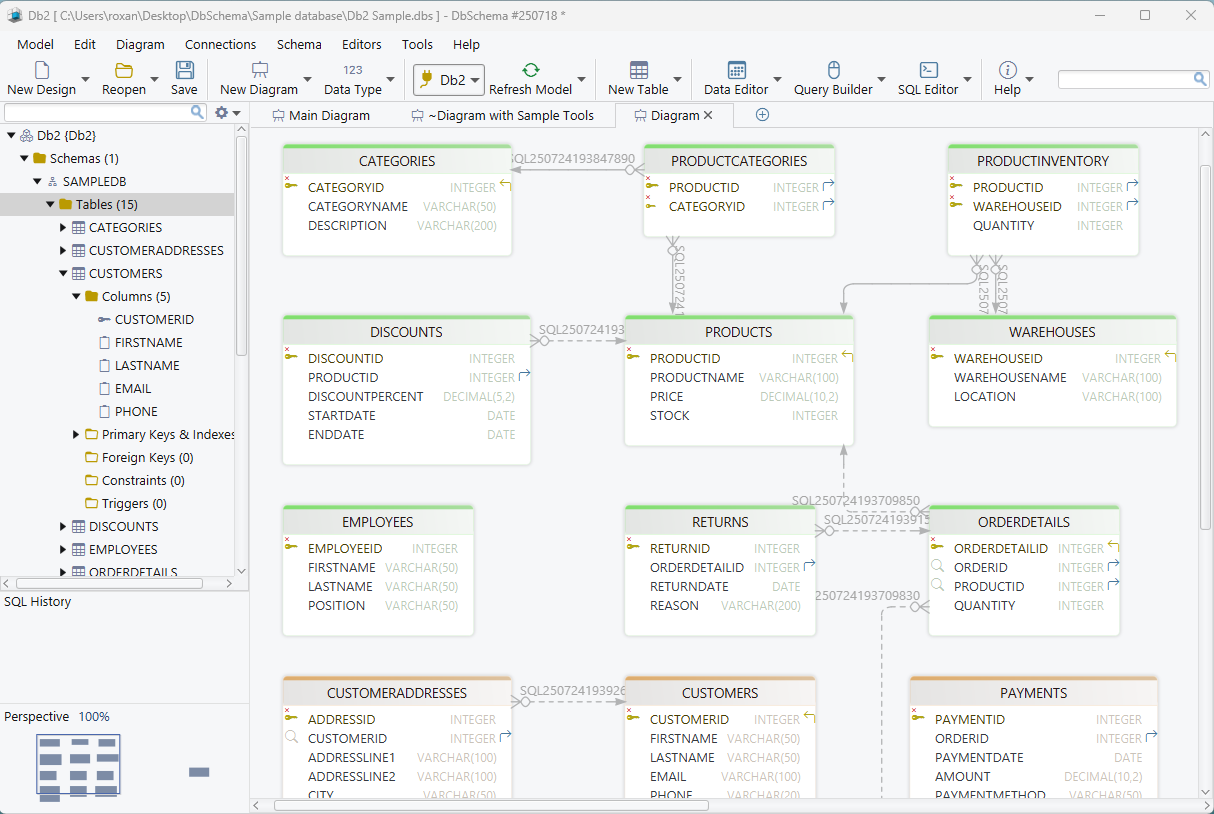Screen dimensions: 1214x814
Task: Click the New Table icon
Action: (638, 70)
